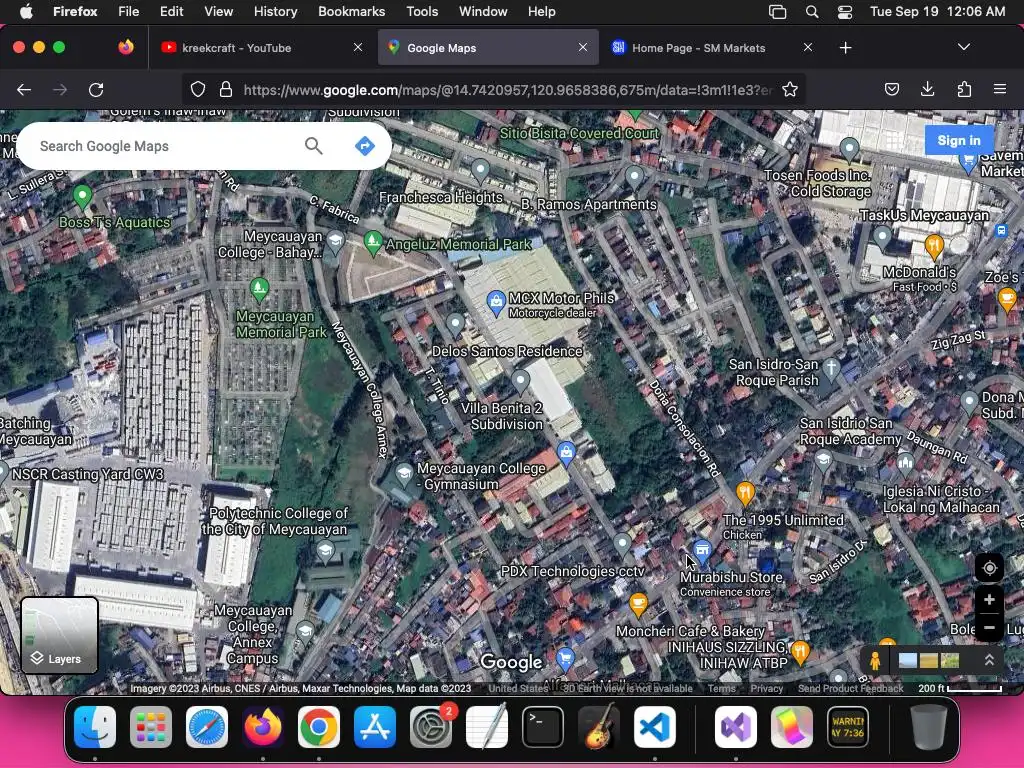
Task: Select the Angeluz Memorial Park pin
Action: (x=373, y=243)
